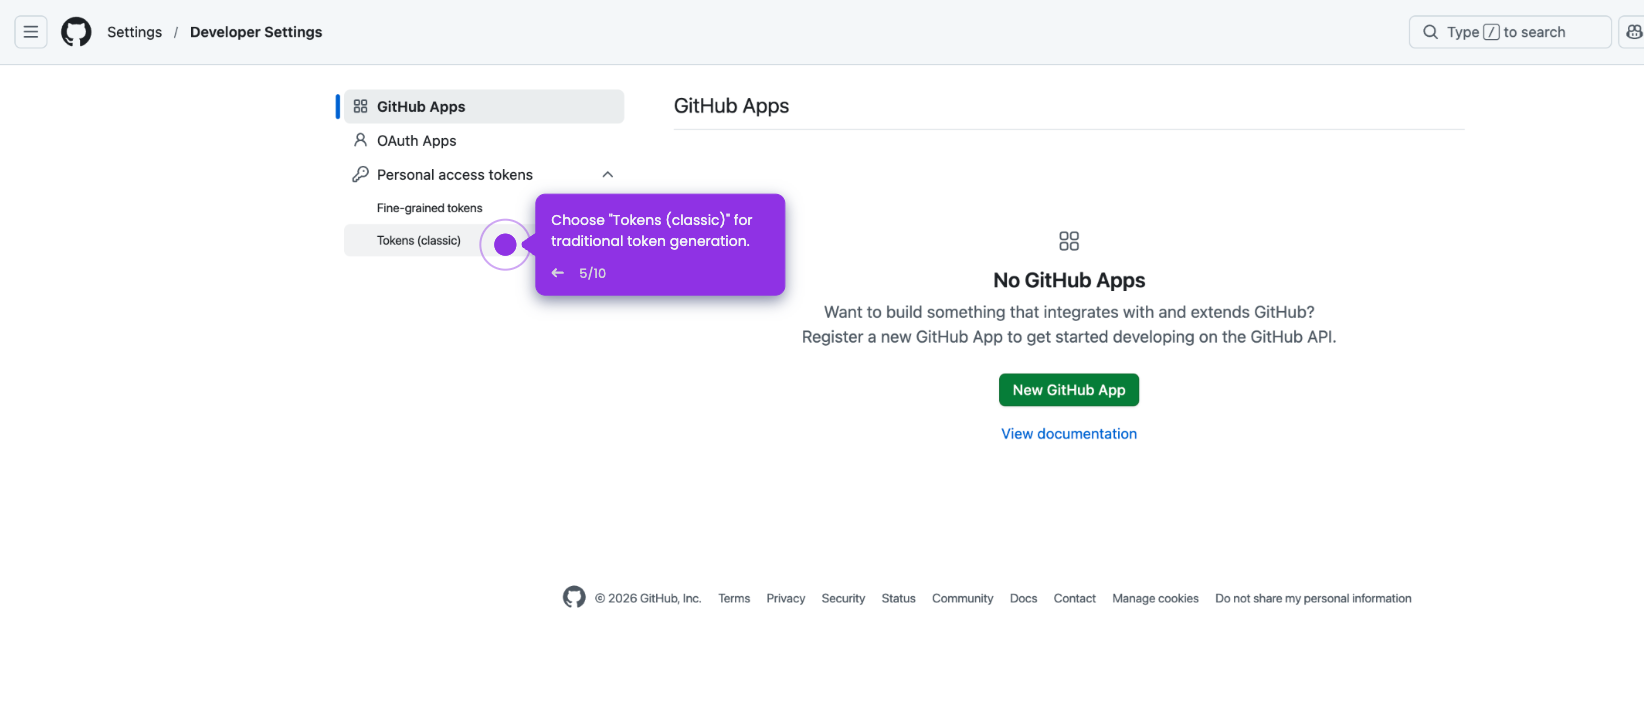Click the New GitHub App button
The width and height of the screenshot is (1644, 728).
coord(1069,390)
